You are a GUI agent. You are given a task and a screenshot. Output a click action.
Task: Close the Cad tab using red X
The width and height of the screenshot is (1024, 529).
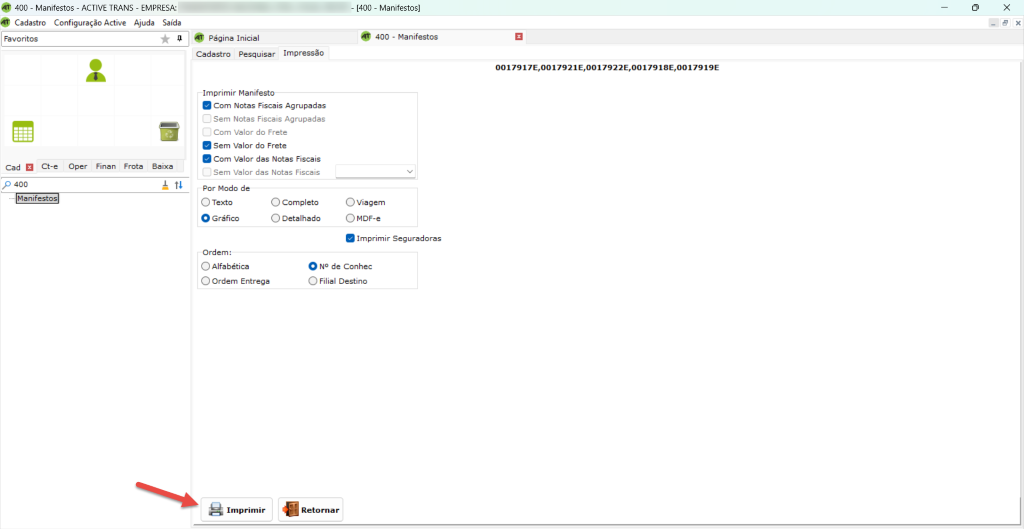[x=30, y=167]
